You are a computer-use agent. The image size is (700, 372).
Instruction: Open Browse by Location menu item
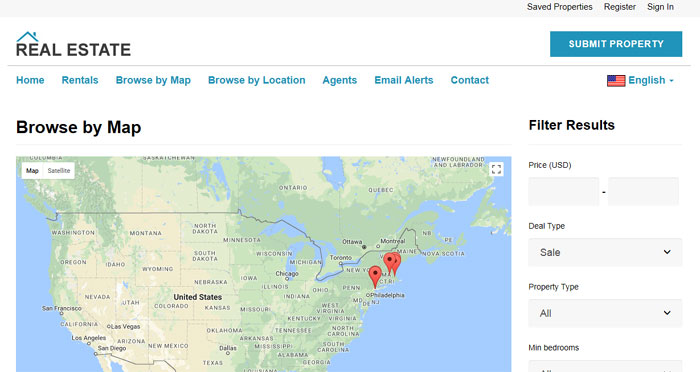coord(257,80)
